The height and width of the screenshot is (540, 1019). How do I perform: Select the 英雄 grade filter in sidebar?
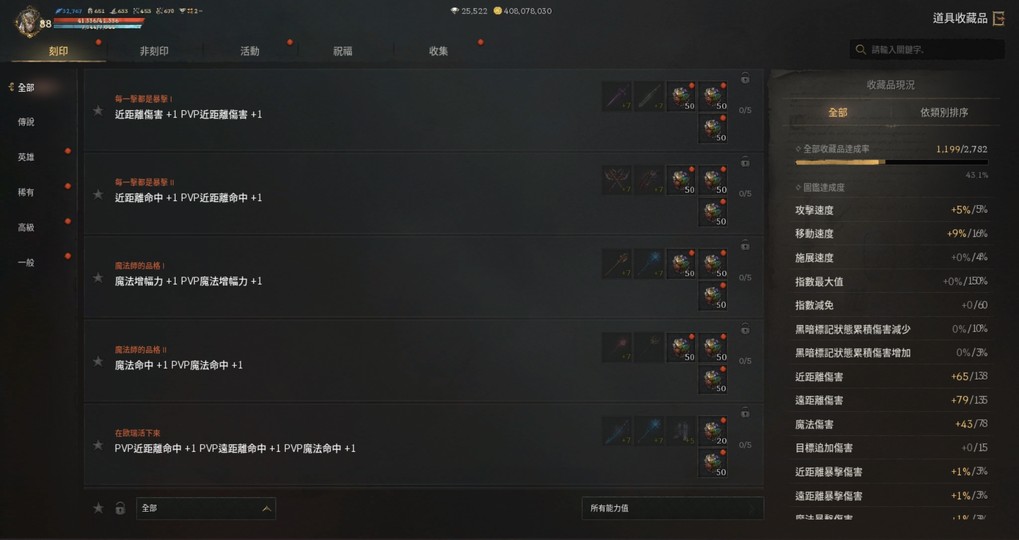coord(26,157)
